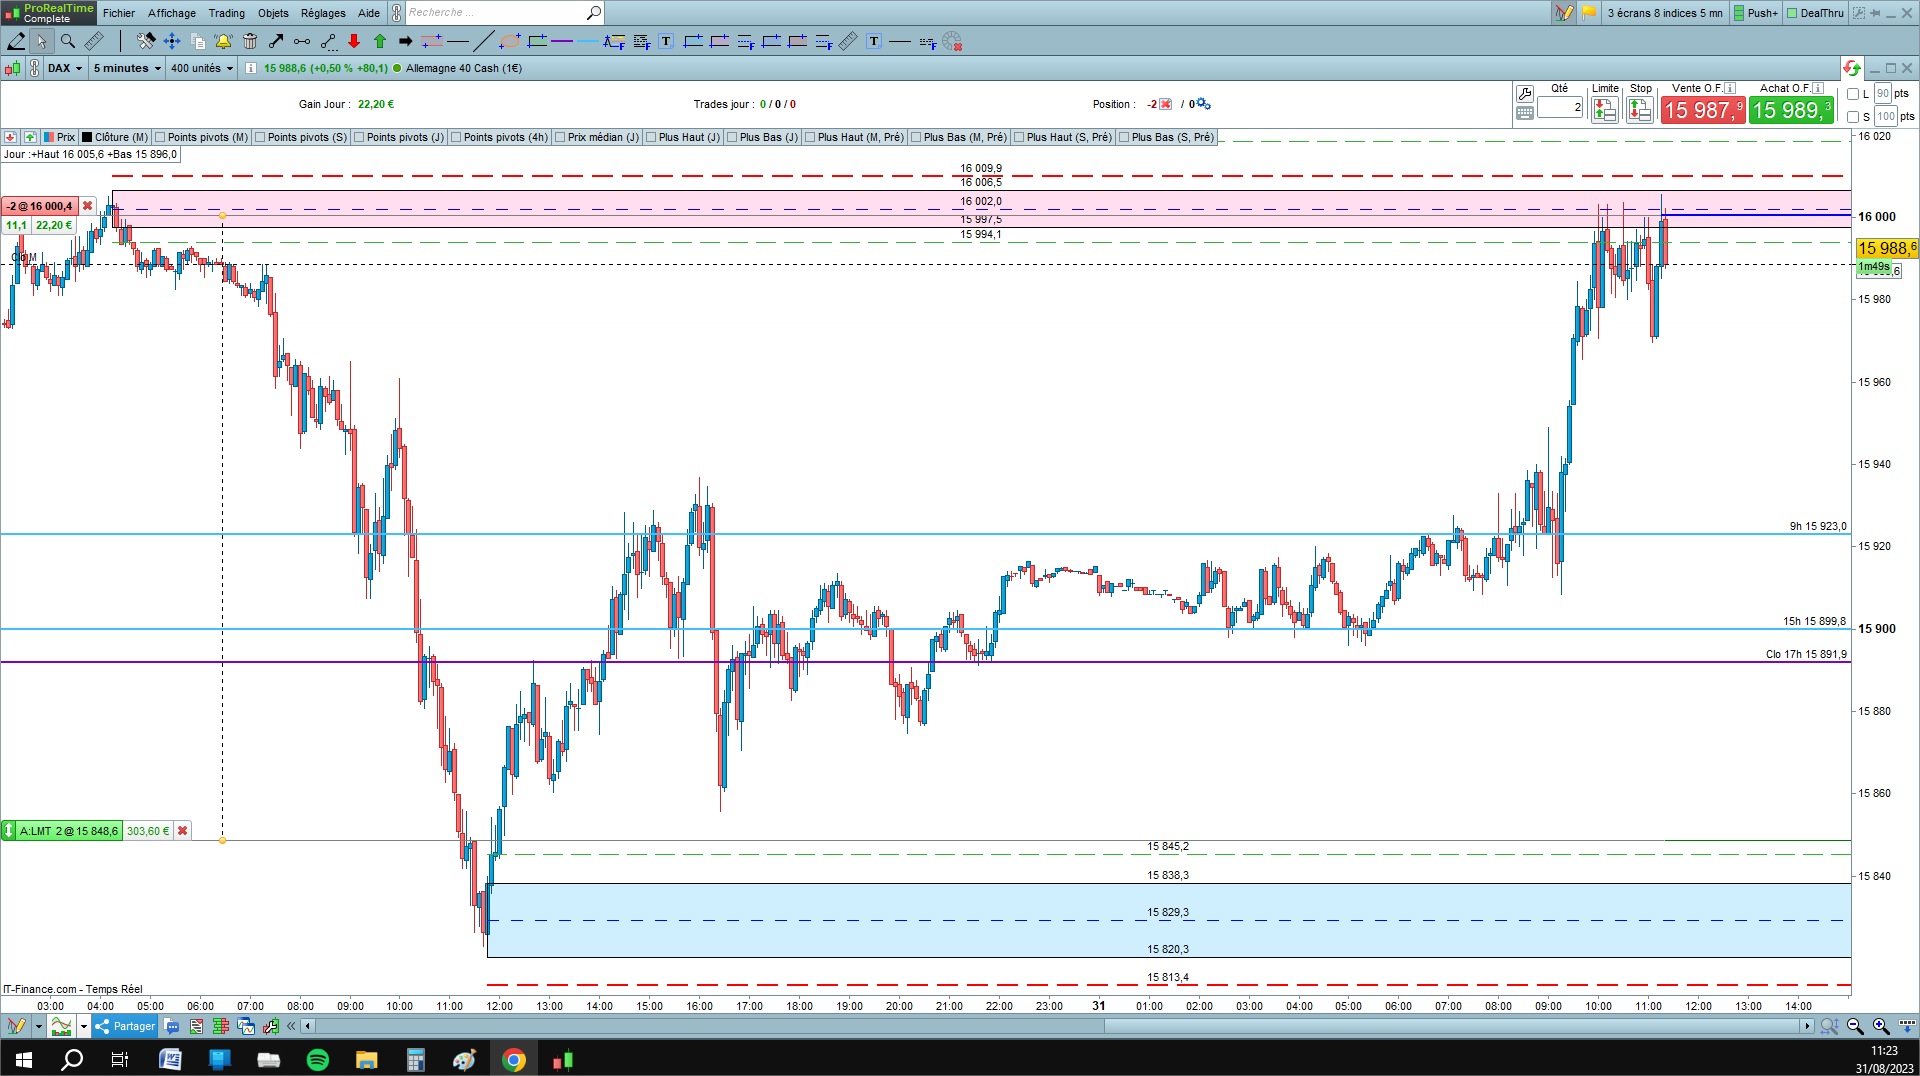Click the trash bin delete objects icon
The height and width of the screenshot is (1076, 1920).
coord(250,41)
